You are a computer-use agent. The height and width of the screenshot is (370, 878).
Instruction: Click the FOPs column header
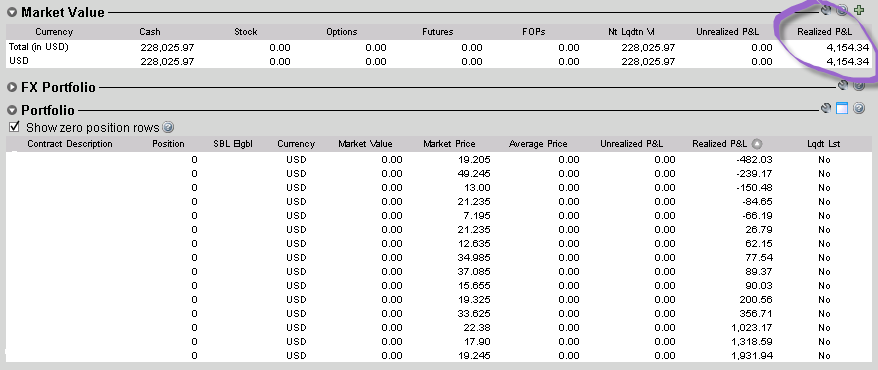click(535, 32)
